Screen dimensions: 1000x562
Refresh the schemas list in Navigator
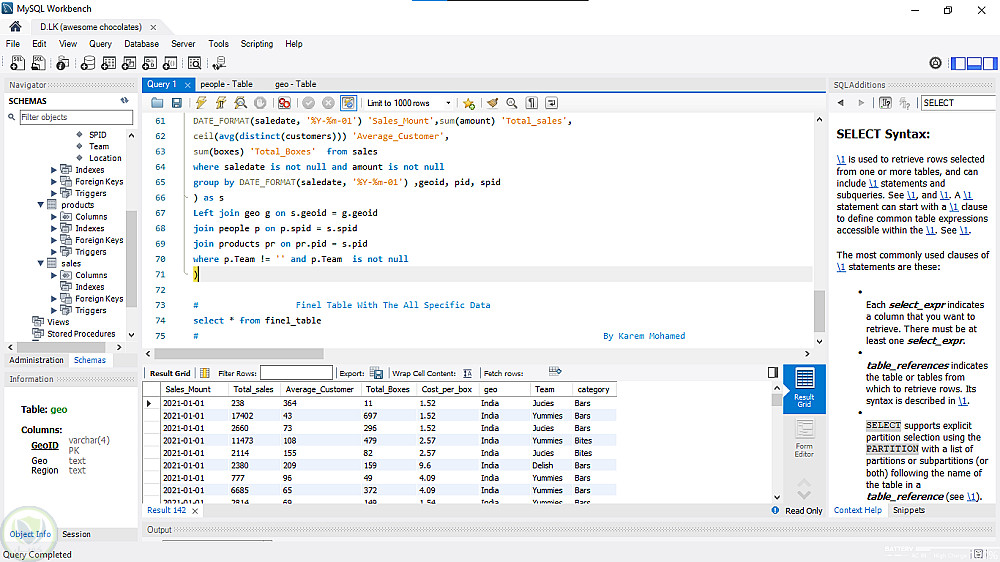(125, 101)
